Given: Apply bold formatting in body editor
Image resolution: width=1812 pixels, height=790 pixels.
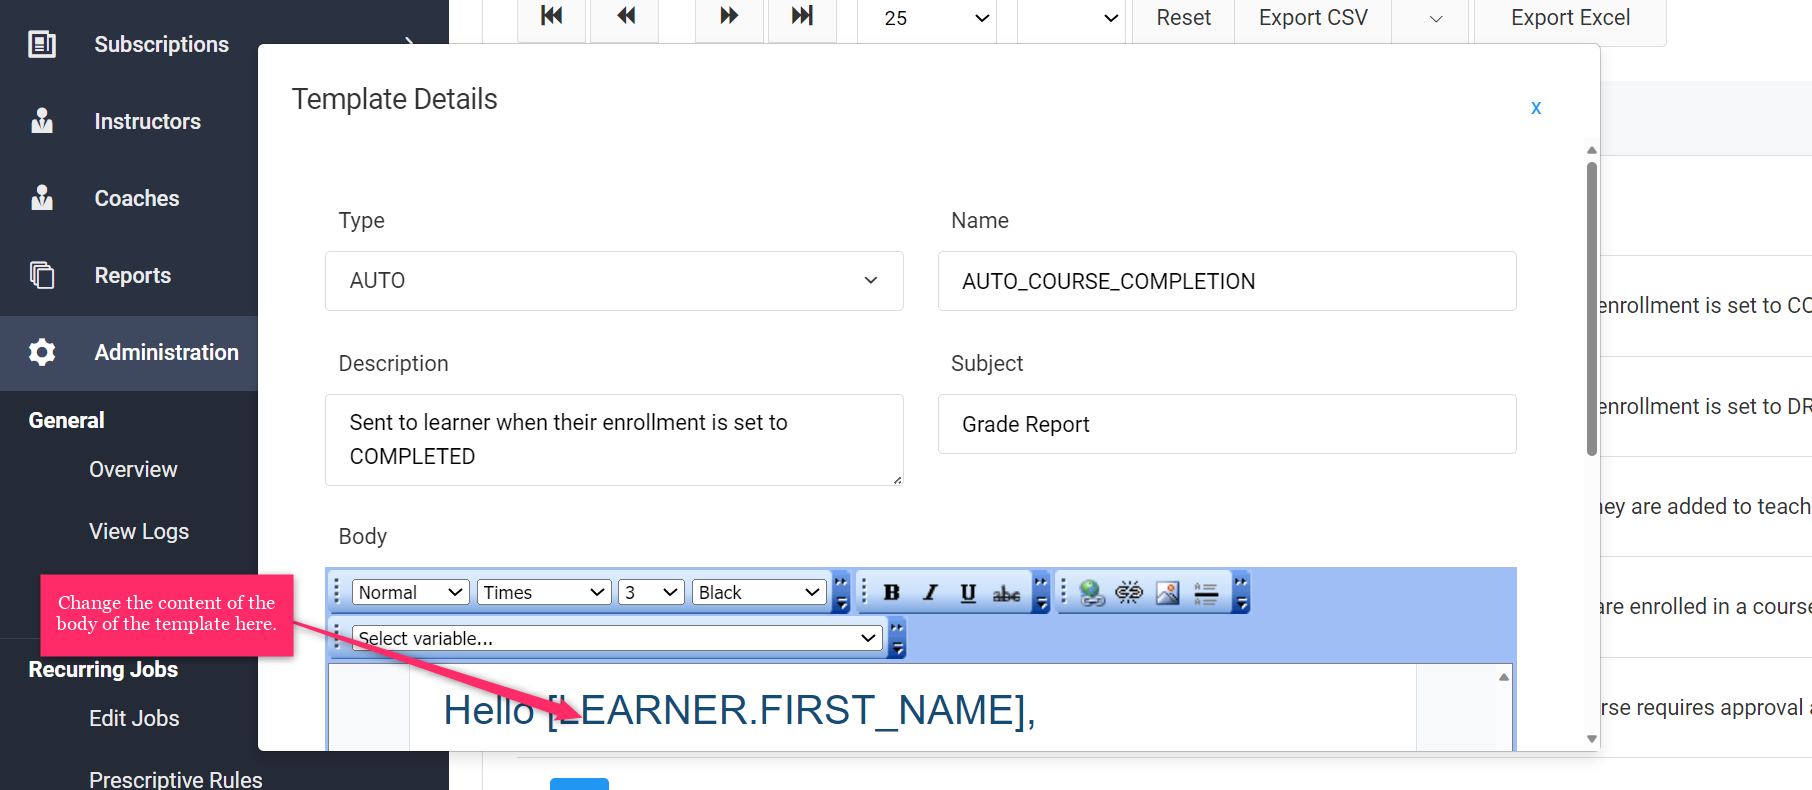Looking at the screenshot, I should (x=891, y=593).
